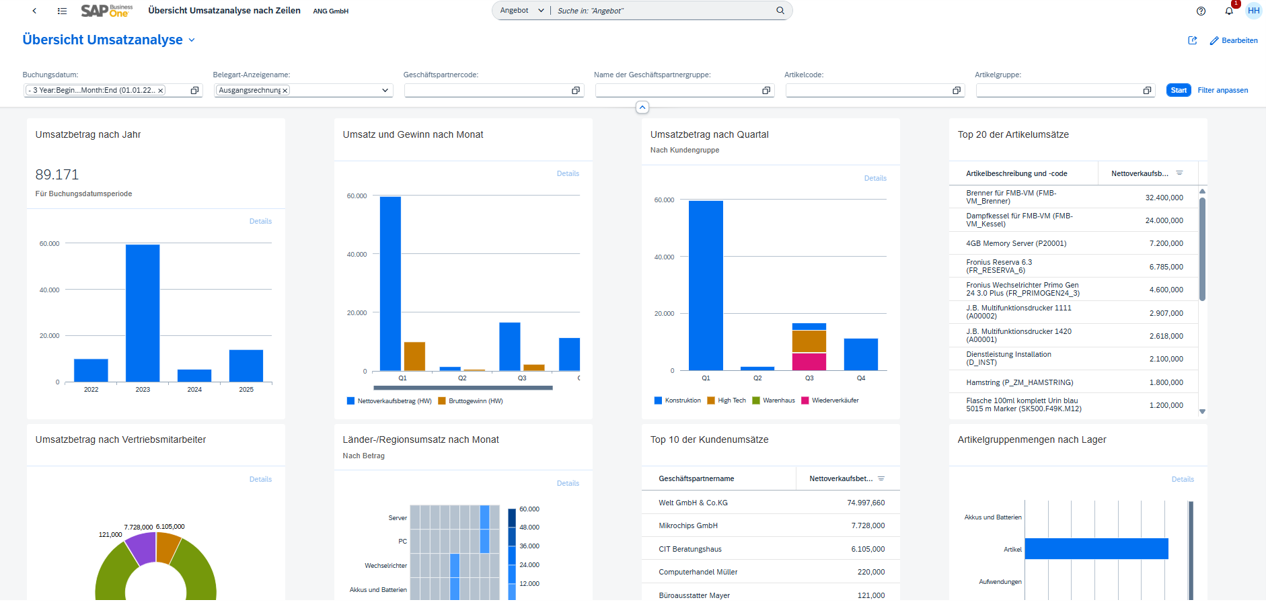Sort the Nettoverkaufsbetrag column in Artikelumsätze table
Screen dimensions: 1266x601
point(1179,173)
